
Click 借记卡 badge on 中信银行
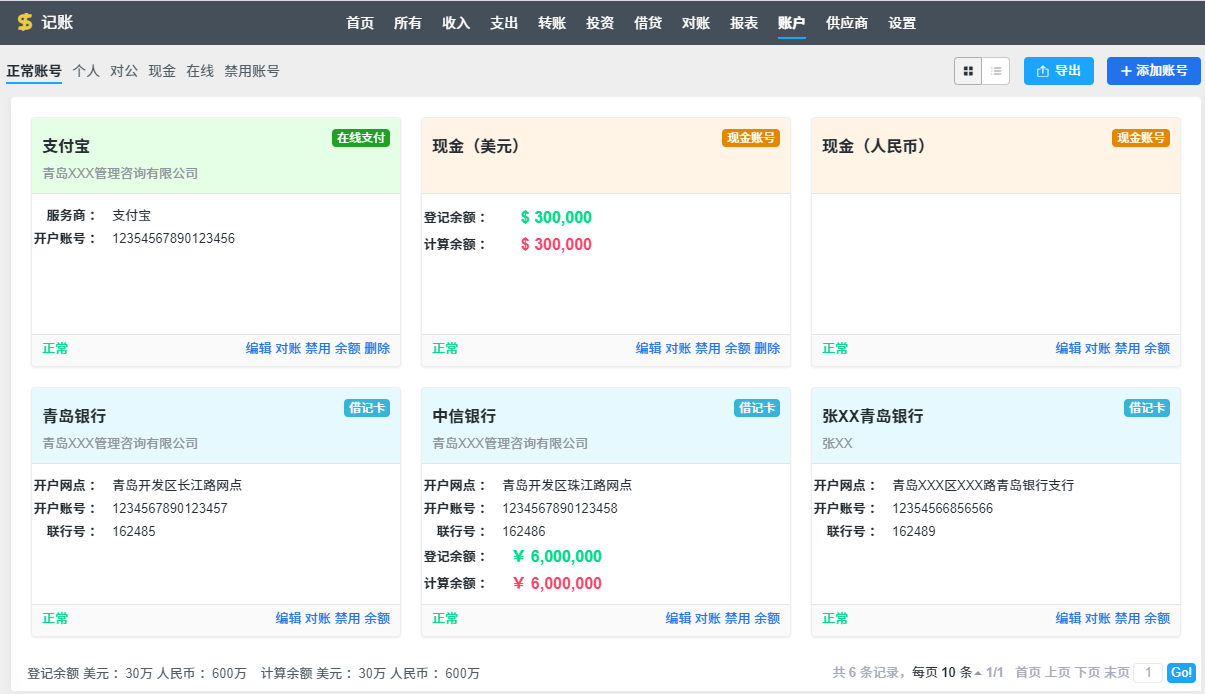point(757,408)
